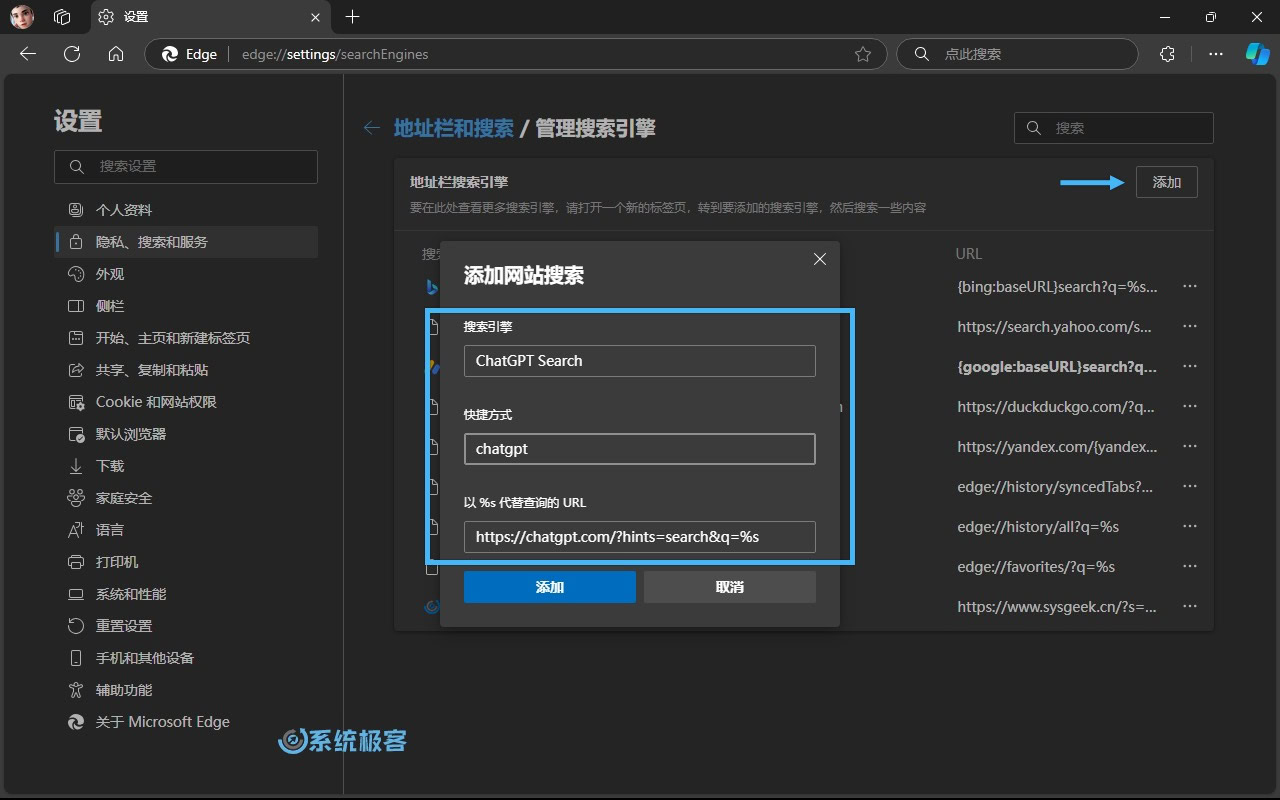Screen dimensions: 1280x800
Task: Open more options for yahoo search row
Action: click(x=1190, y=326)
